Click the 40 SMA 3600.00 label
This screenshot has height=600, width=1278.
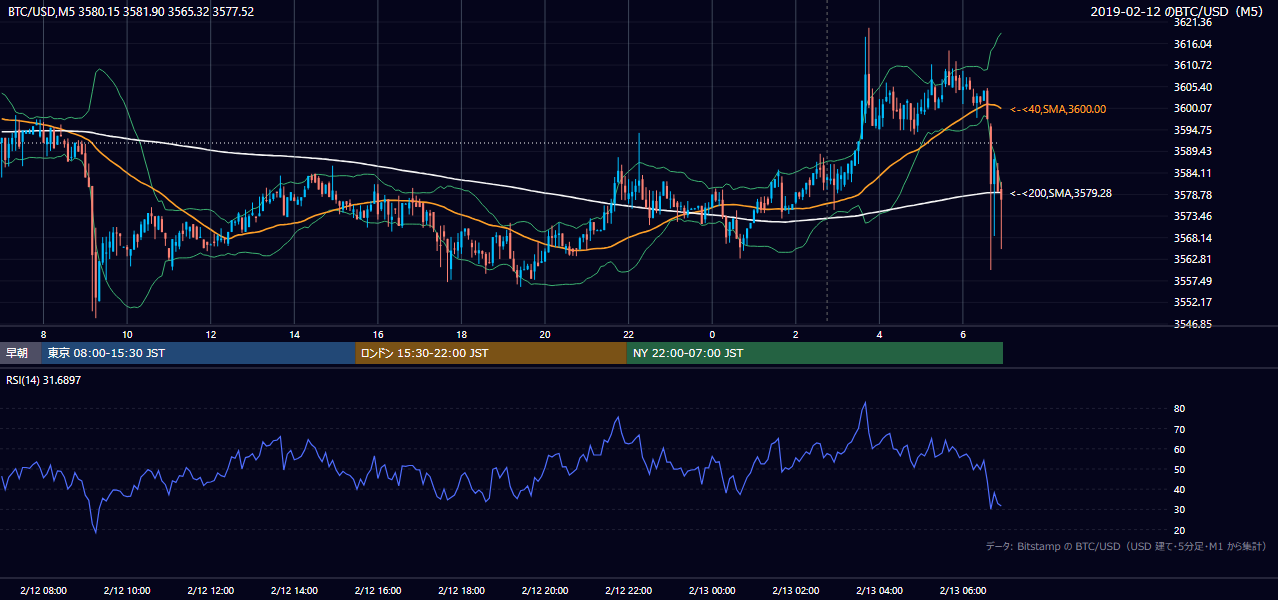(1058, 109)
